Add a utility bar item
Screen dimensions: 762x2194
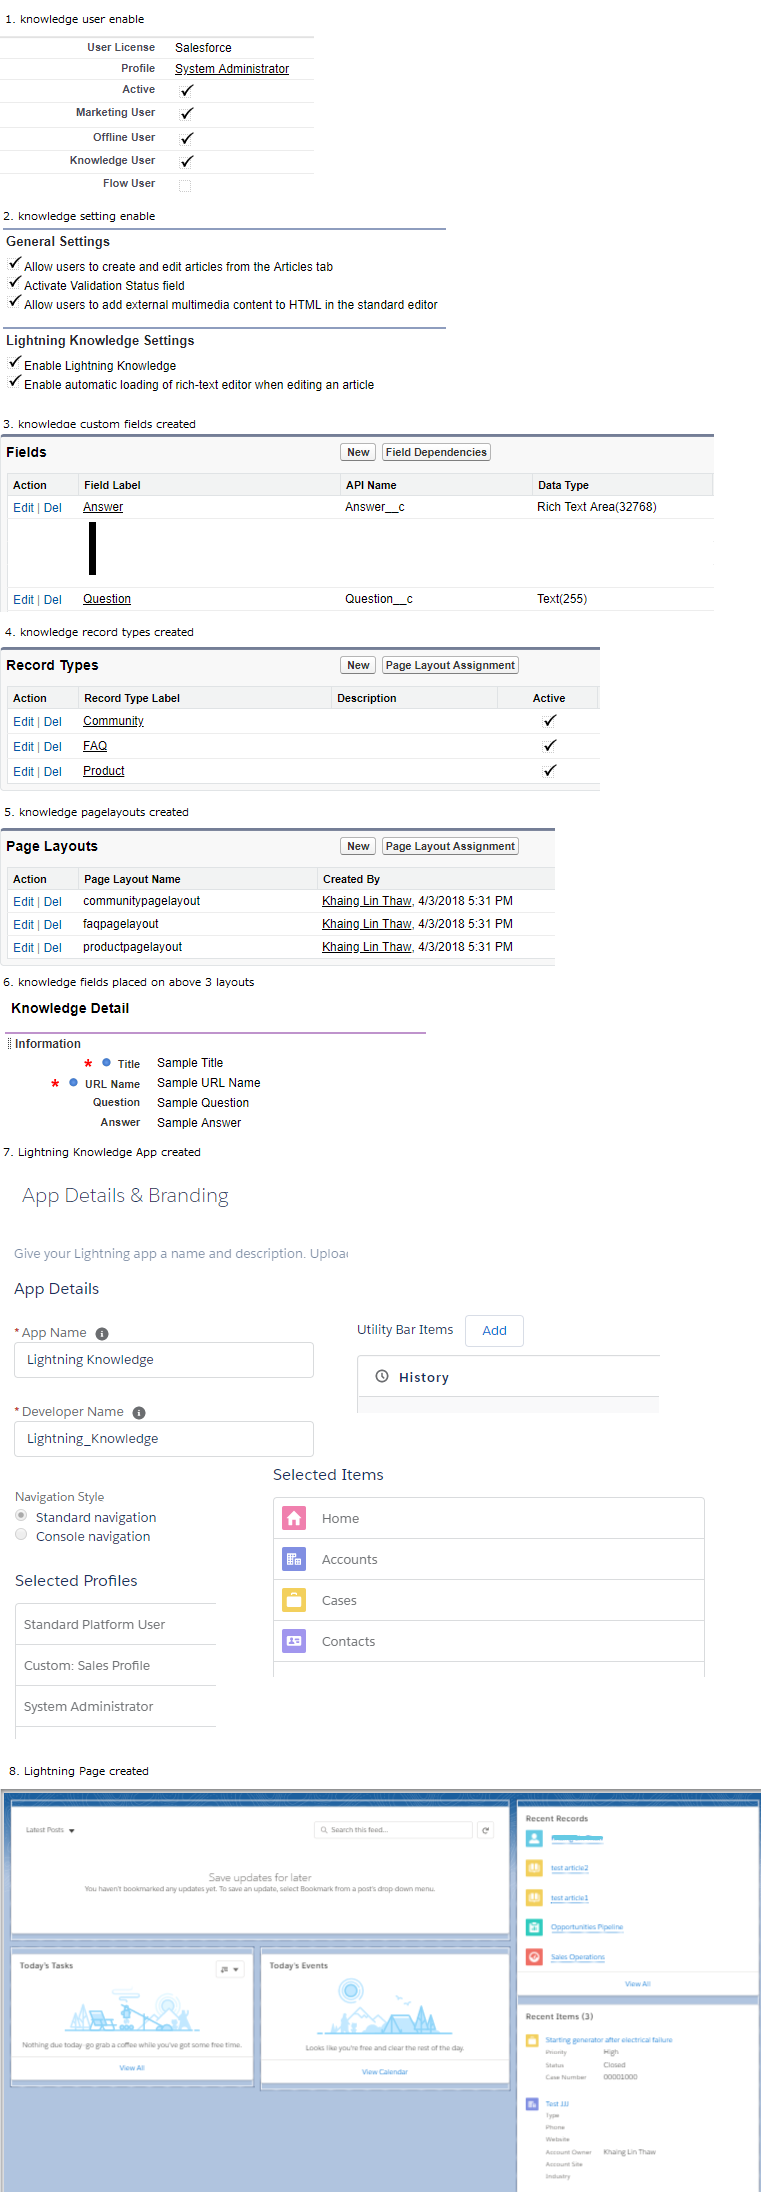(494, 1331)
